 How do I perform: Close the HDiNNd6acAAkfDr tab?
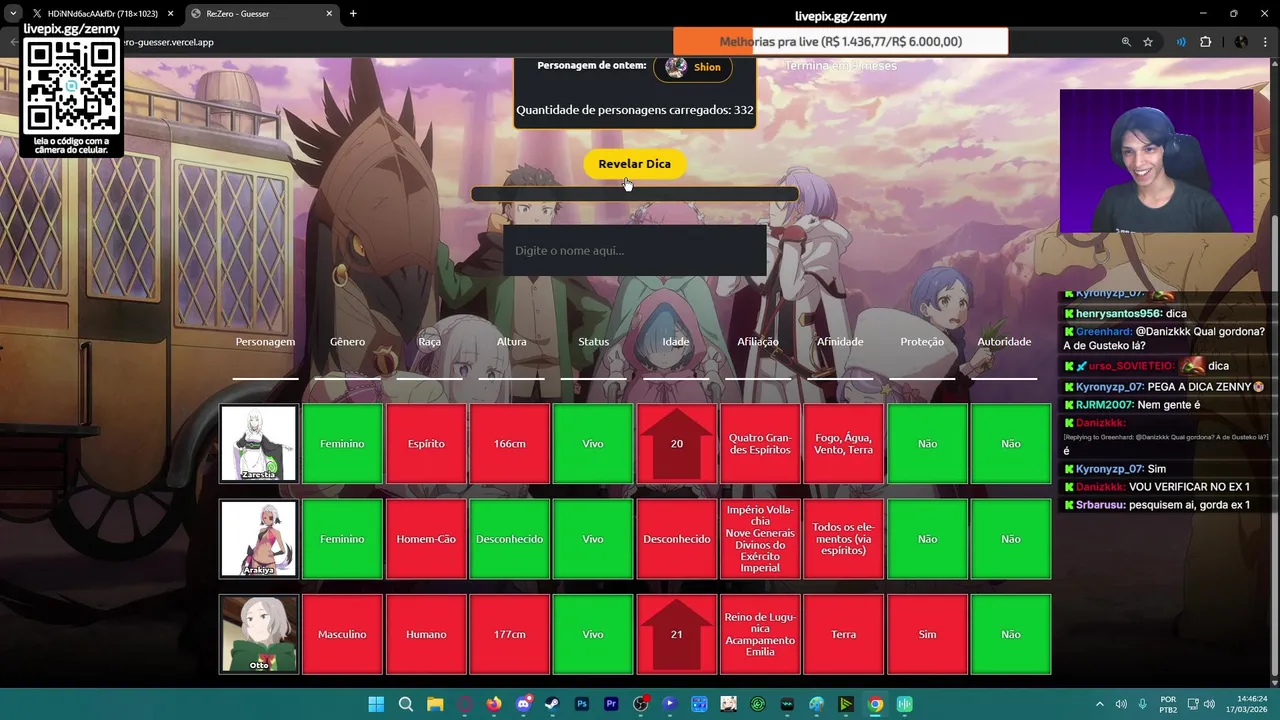[x=170, y=14]
